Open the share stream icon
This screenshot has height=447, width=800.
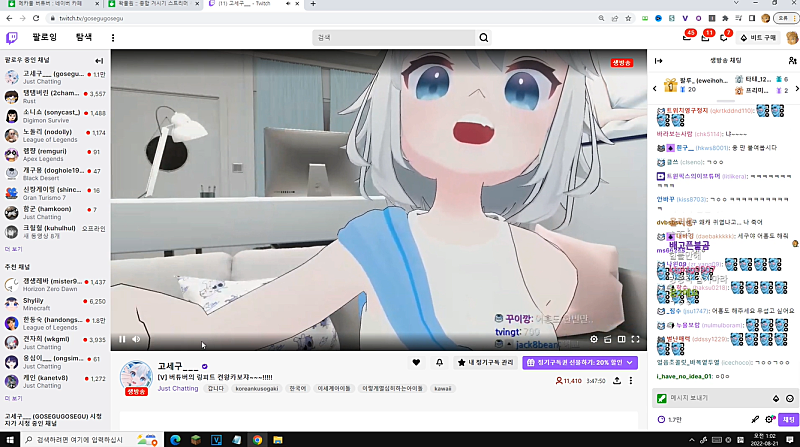[618, 381]
